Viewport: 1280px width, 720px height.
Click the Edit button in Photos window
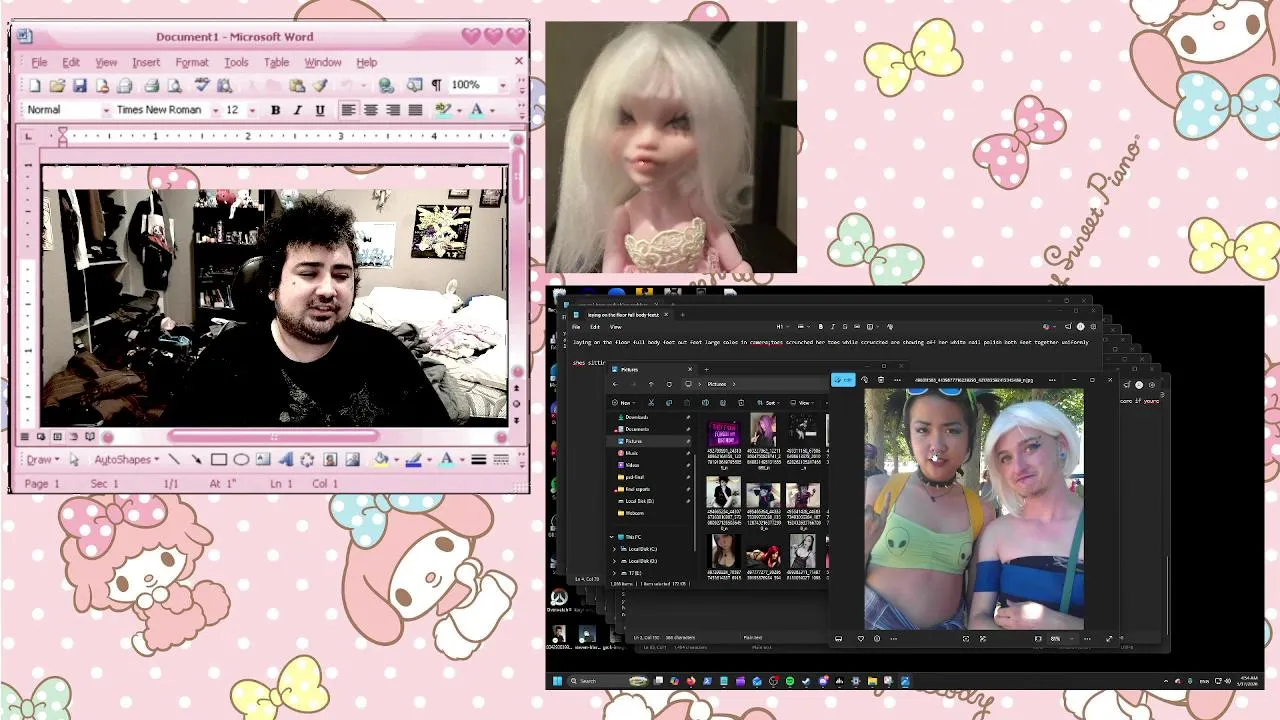(x=843, y=380)
